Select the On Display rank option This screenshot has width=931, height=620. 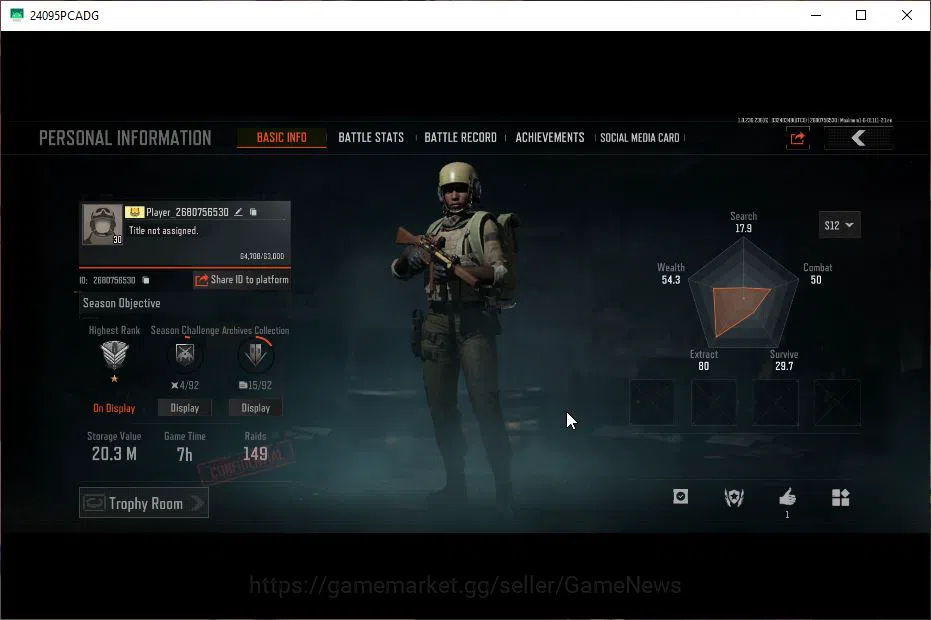click(x=114, y=408)
